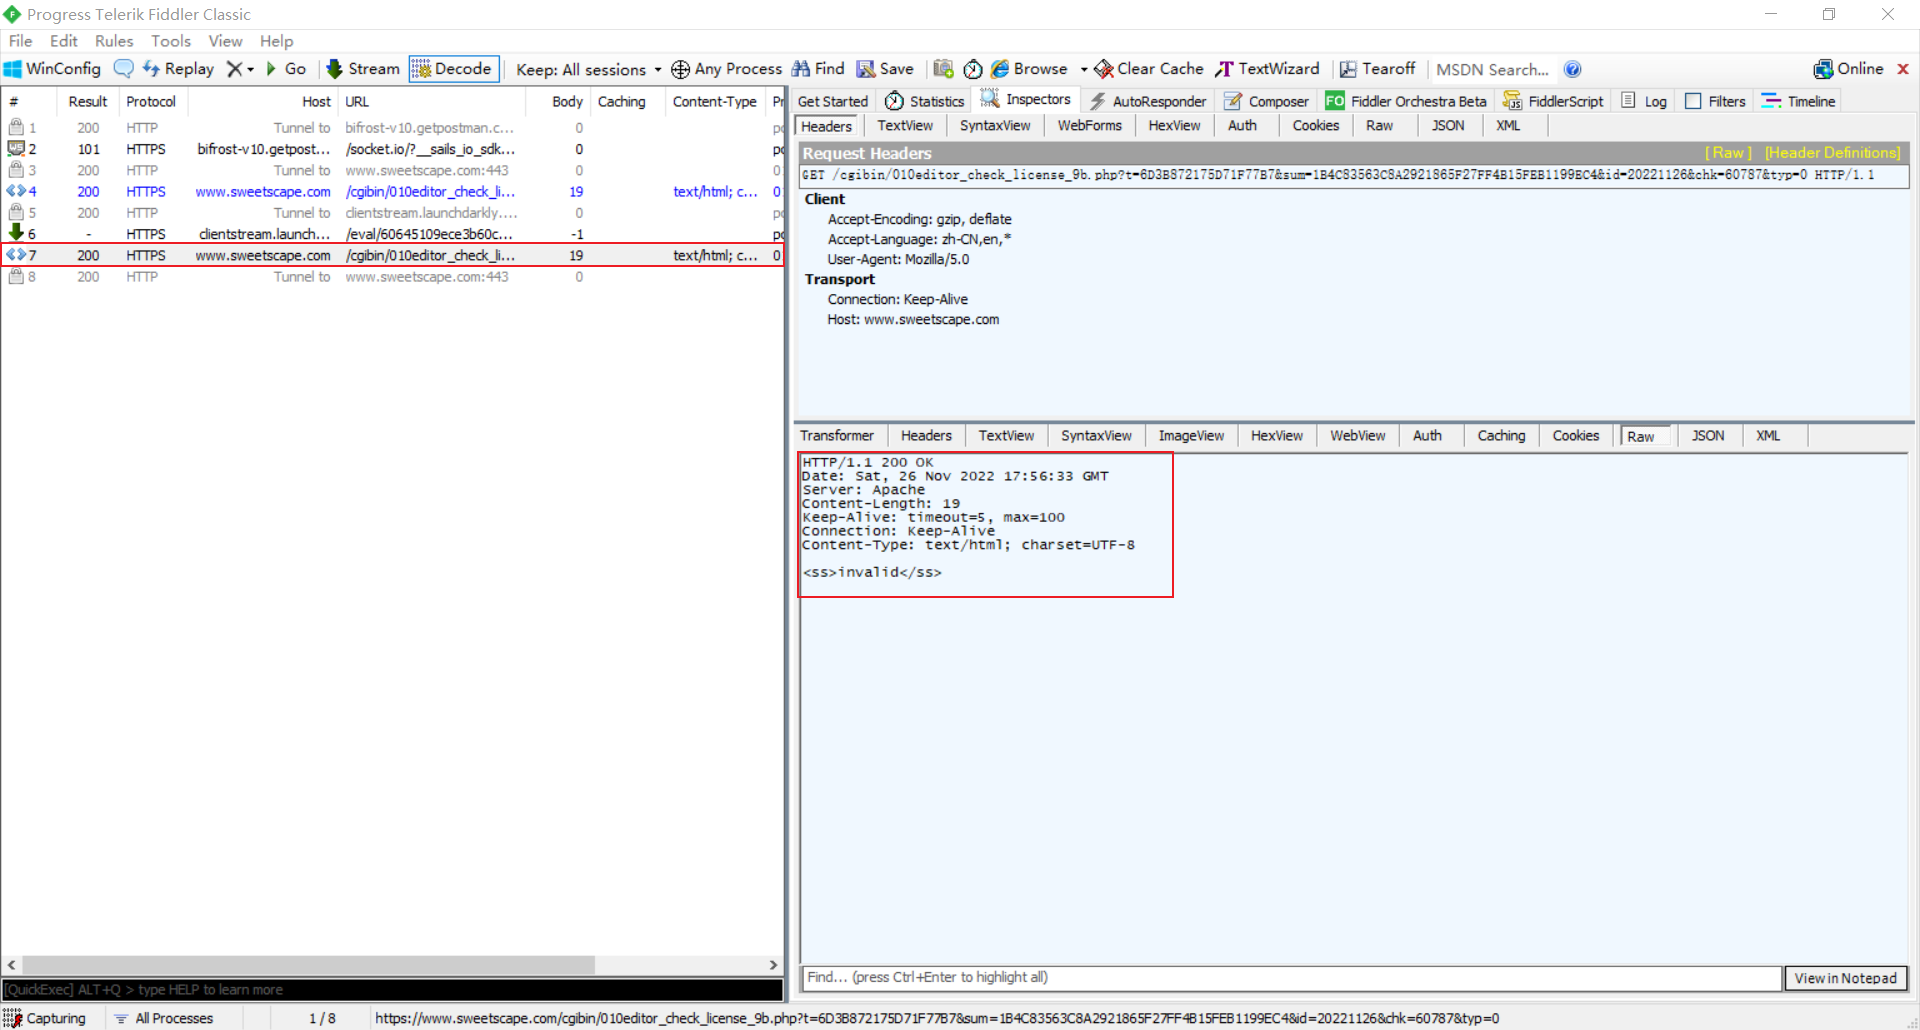Click View in Notepad button
Screen dimensions: 1920x1030
pos(1846,978)
